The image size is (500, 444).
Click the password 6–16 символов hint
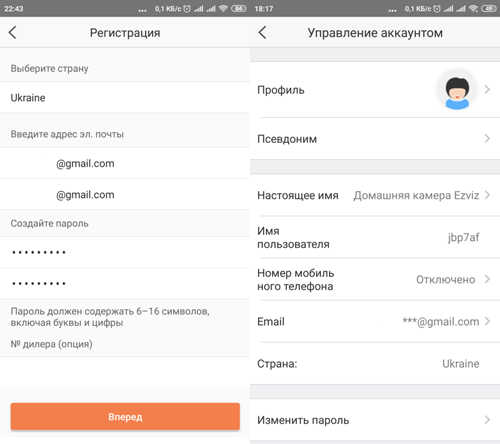tap(110, 317)
